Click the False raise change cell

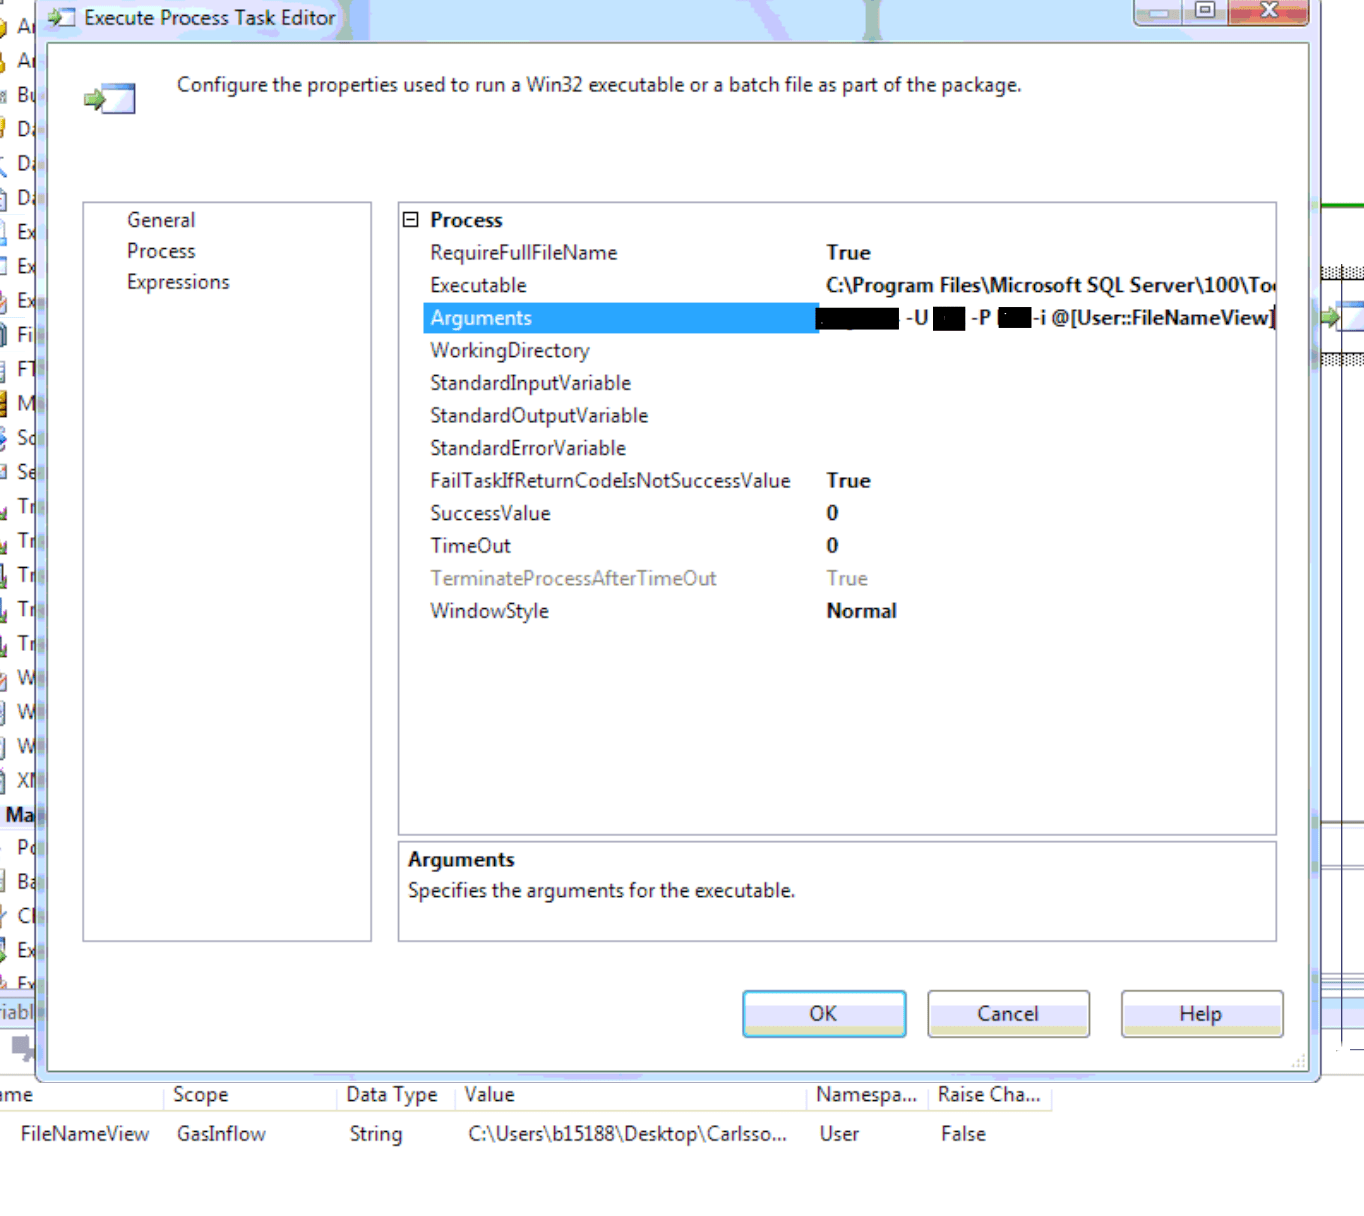(963, 1134)
